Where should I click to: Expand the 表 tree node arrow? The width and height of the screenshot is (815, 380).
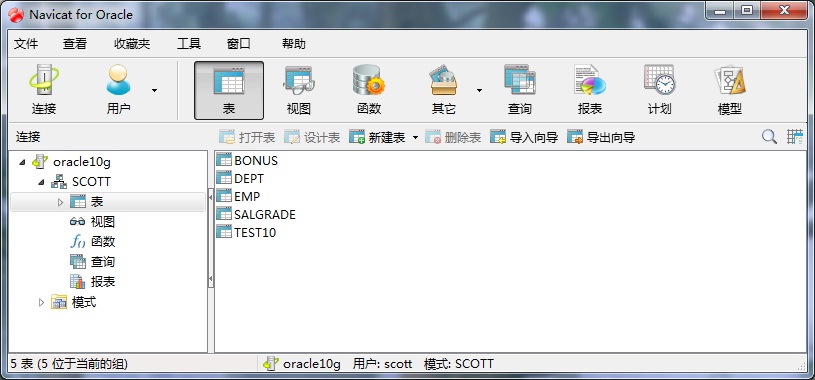(60, 202)
